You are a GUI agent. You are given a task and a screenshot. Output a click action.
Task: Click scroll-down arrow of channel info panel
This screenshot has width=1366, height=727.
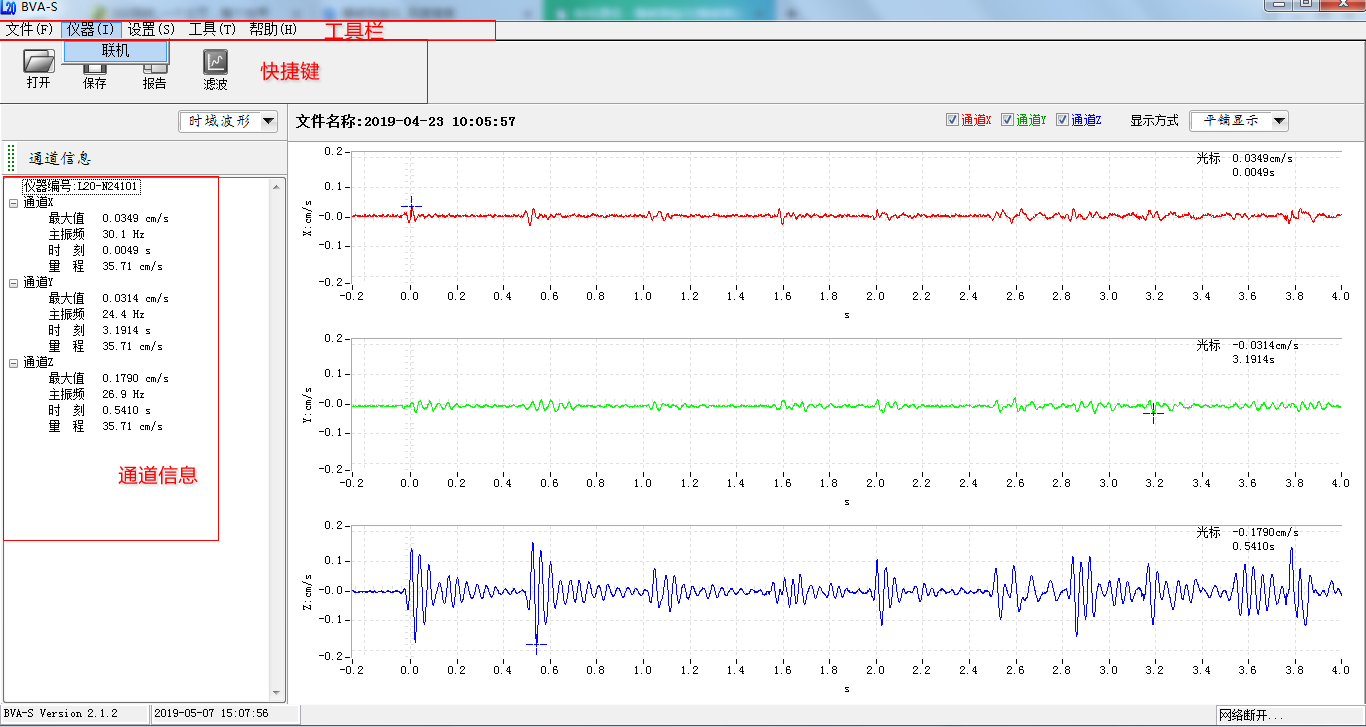click(x=277, y=693)
